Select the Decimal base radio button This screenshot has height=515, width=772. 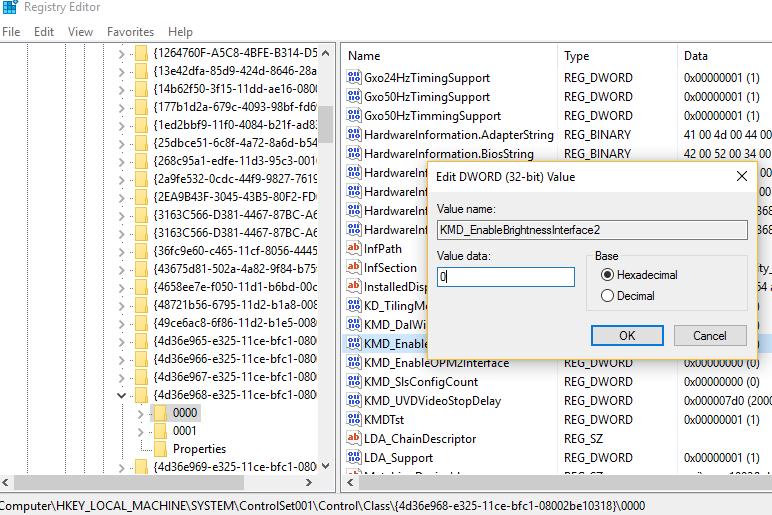(x=608, y=296)
